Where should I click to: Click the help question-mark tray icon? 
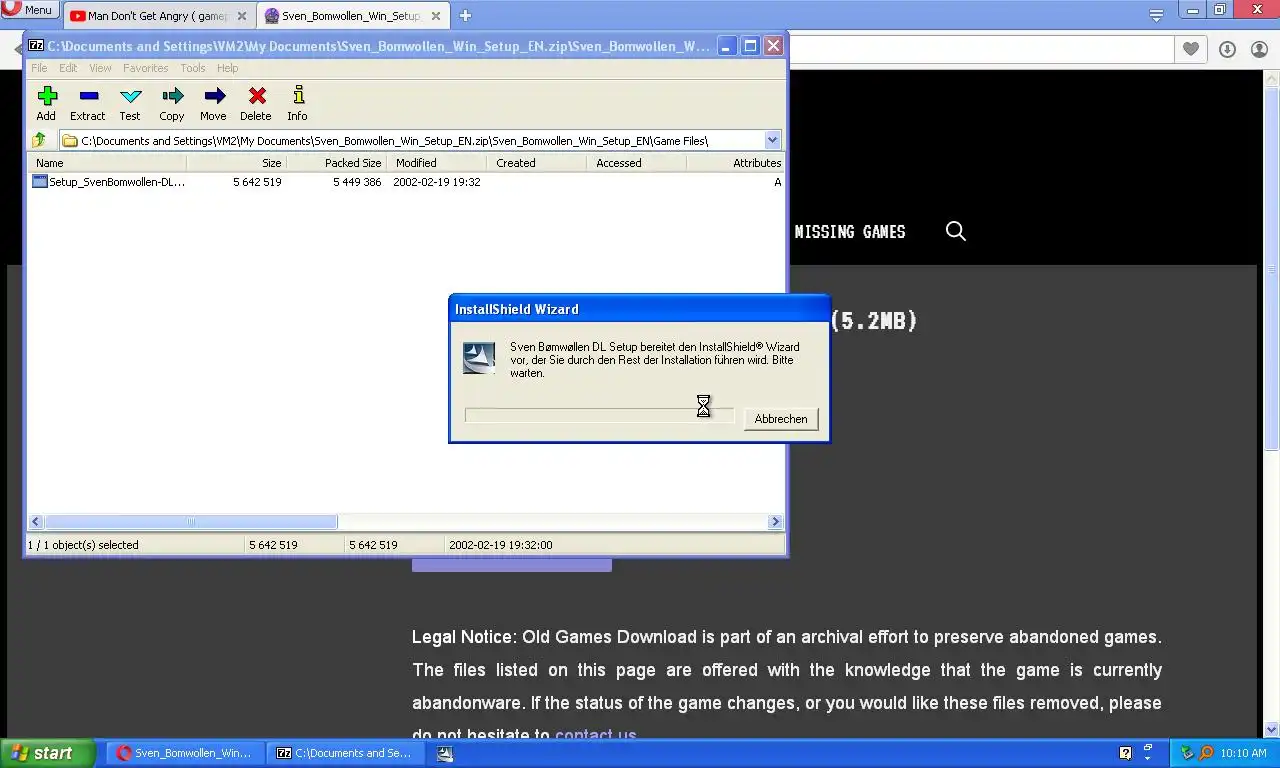tap(1125, 753)
